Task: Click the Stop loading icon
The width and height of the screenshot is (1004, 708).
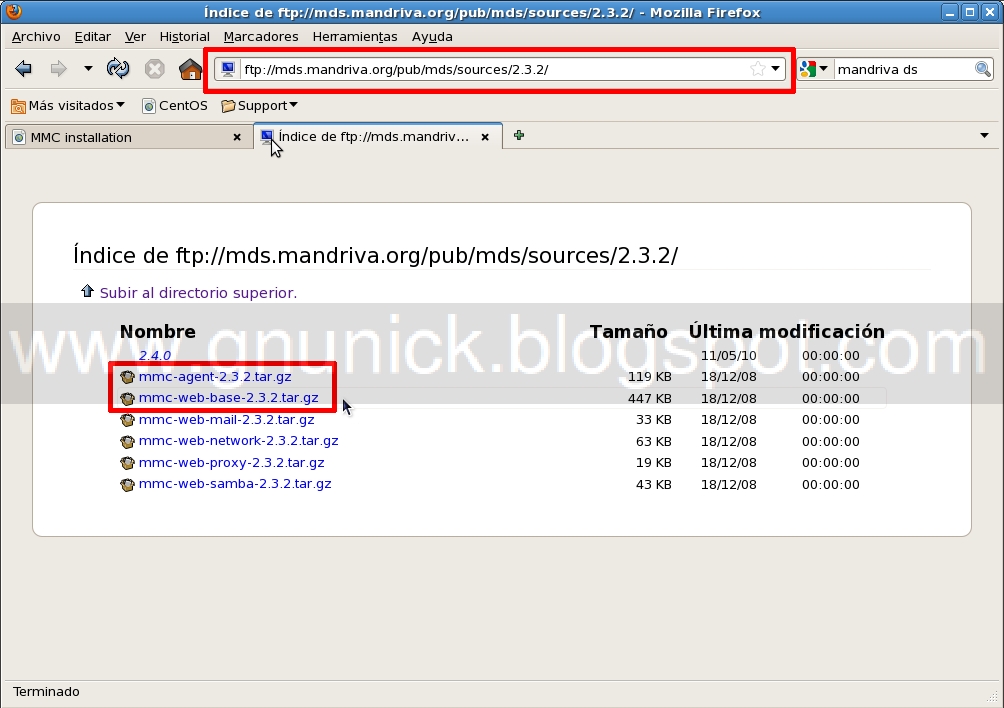Action: [x=154, y=68]
